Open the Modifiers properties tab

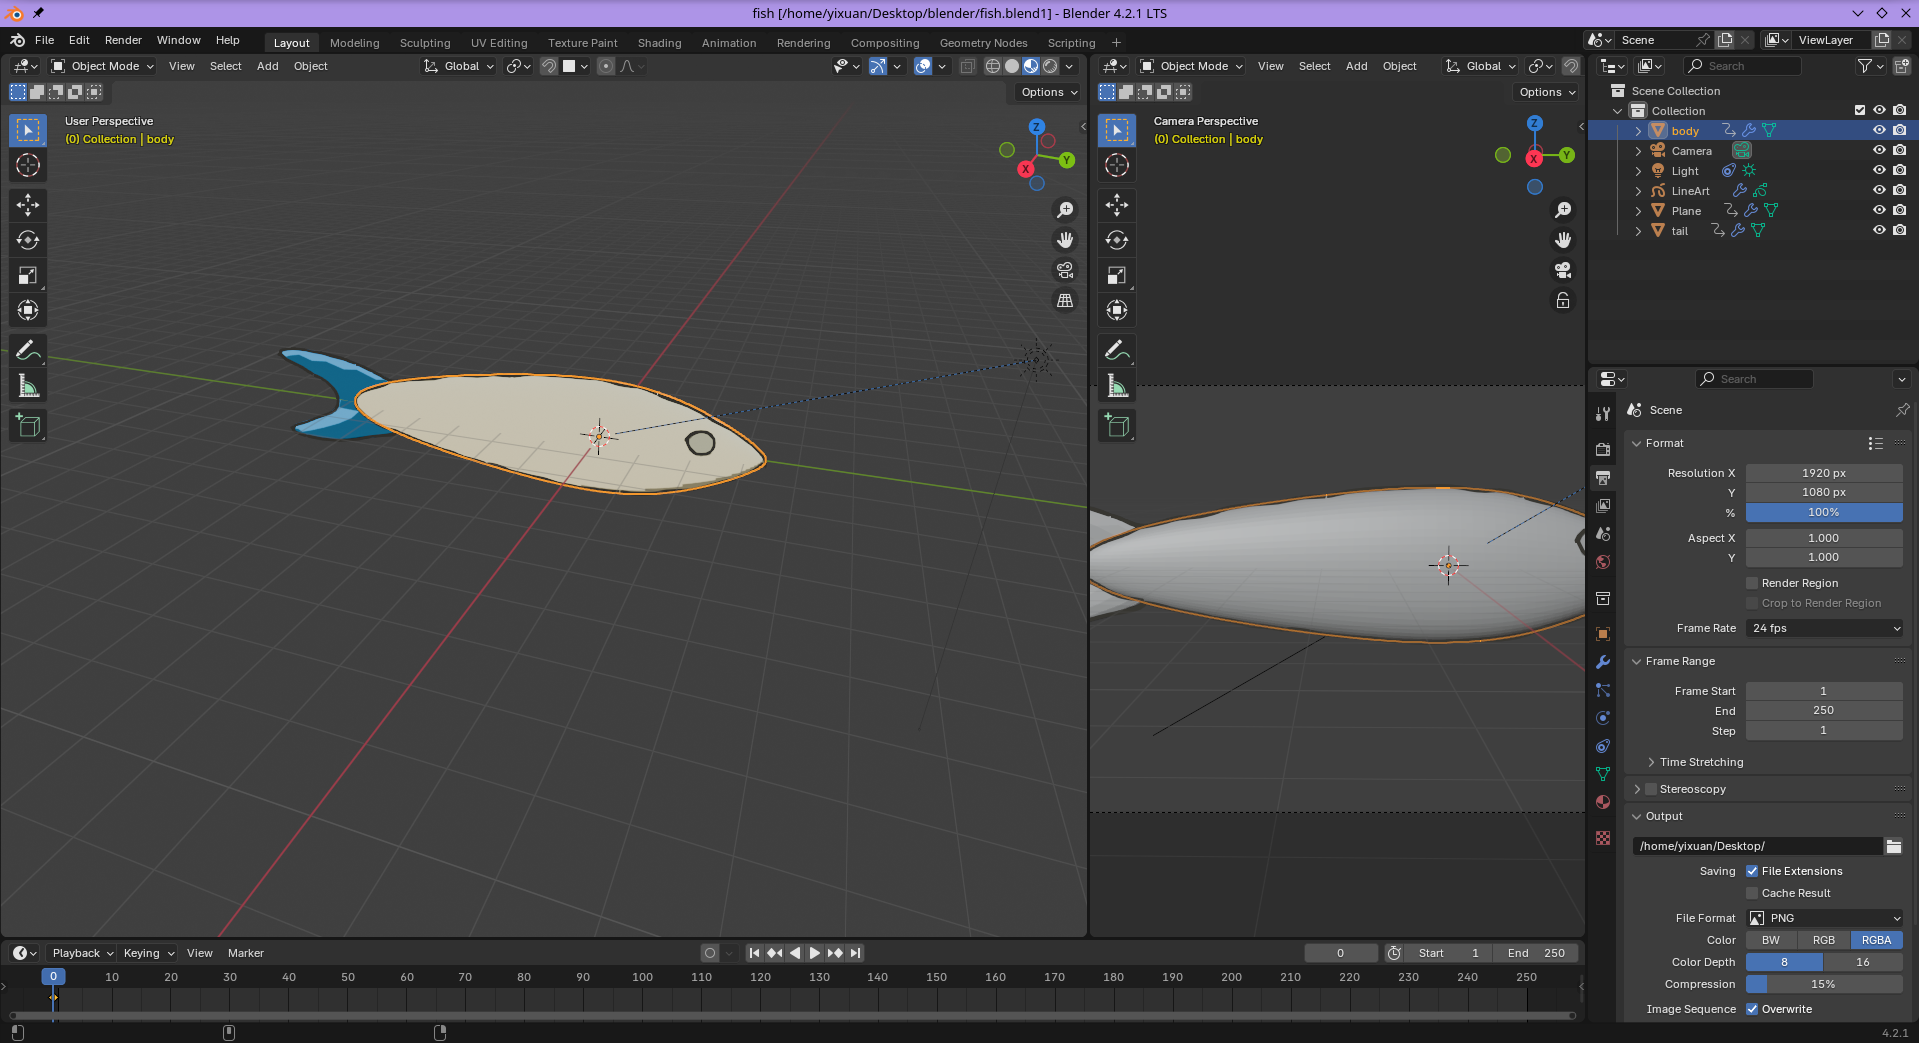(1603, 662)
